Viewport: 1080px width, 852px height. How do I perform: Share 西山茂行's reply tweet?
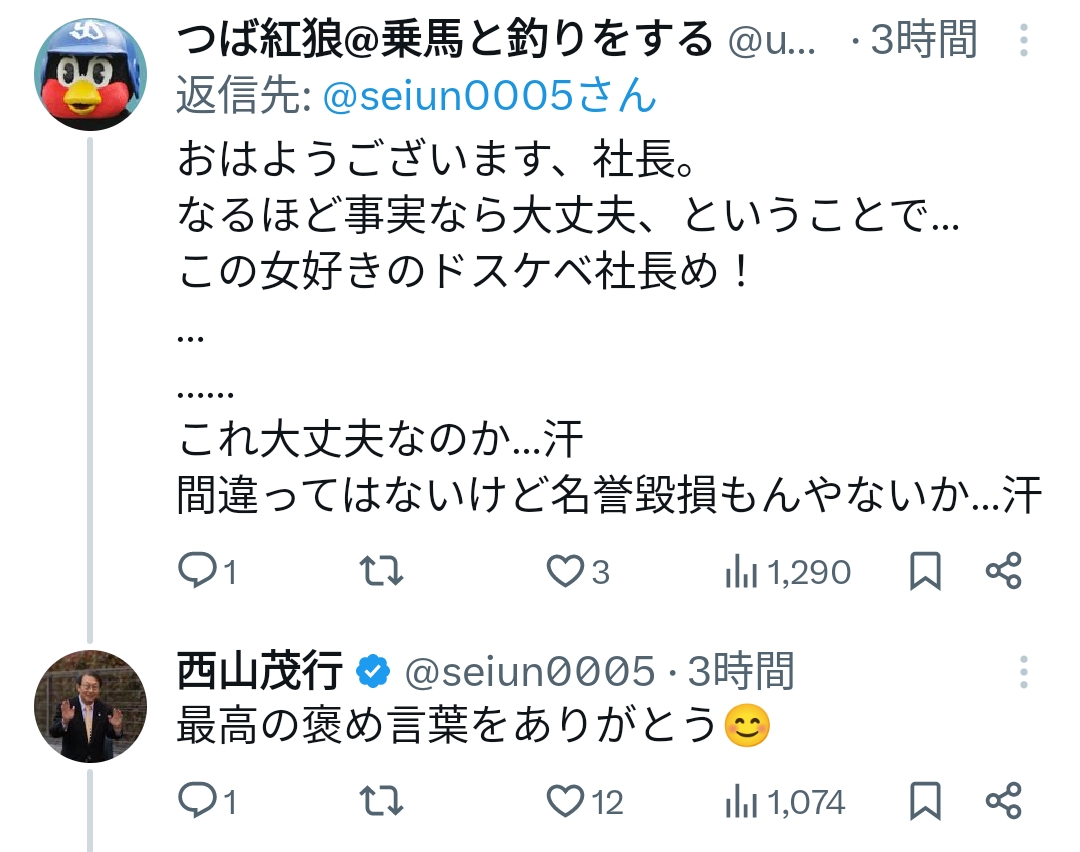pos(1003,801)
